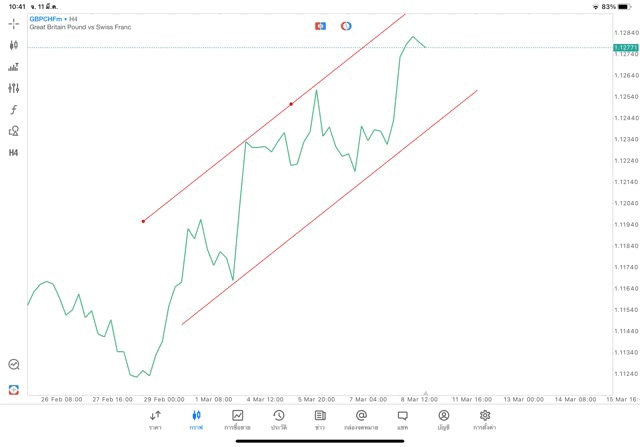Activate the crosshair cursor tool
The width and height of the screenshot is (640, 447).
coord(13,23)
